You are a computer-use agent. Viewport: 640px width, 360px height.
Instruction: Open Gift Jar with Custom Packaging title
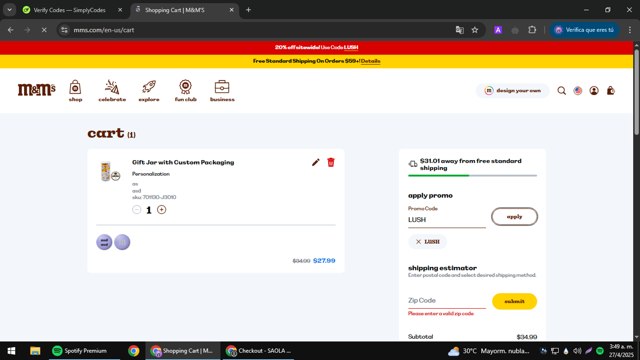click(x=183, y=162)
